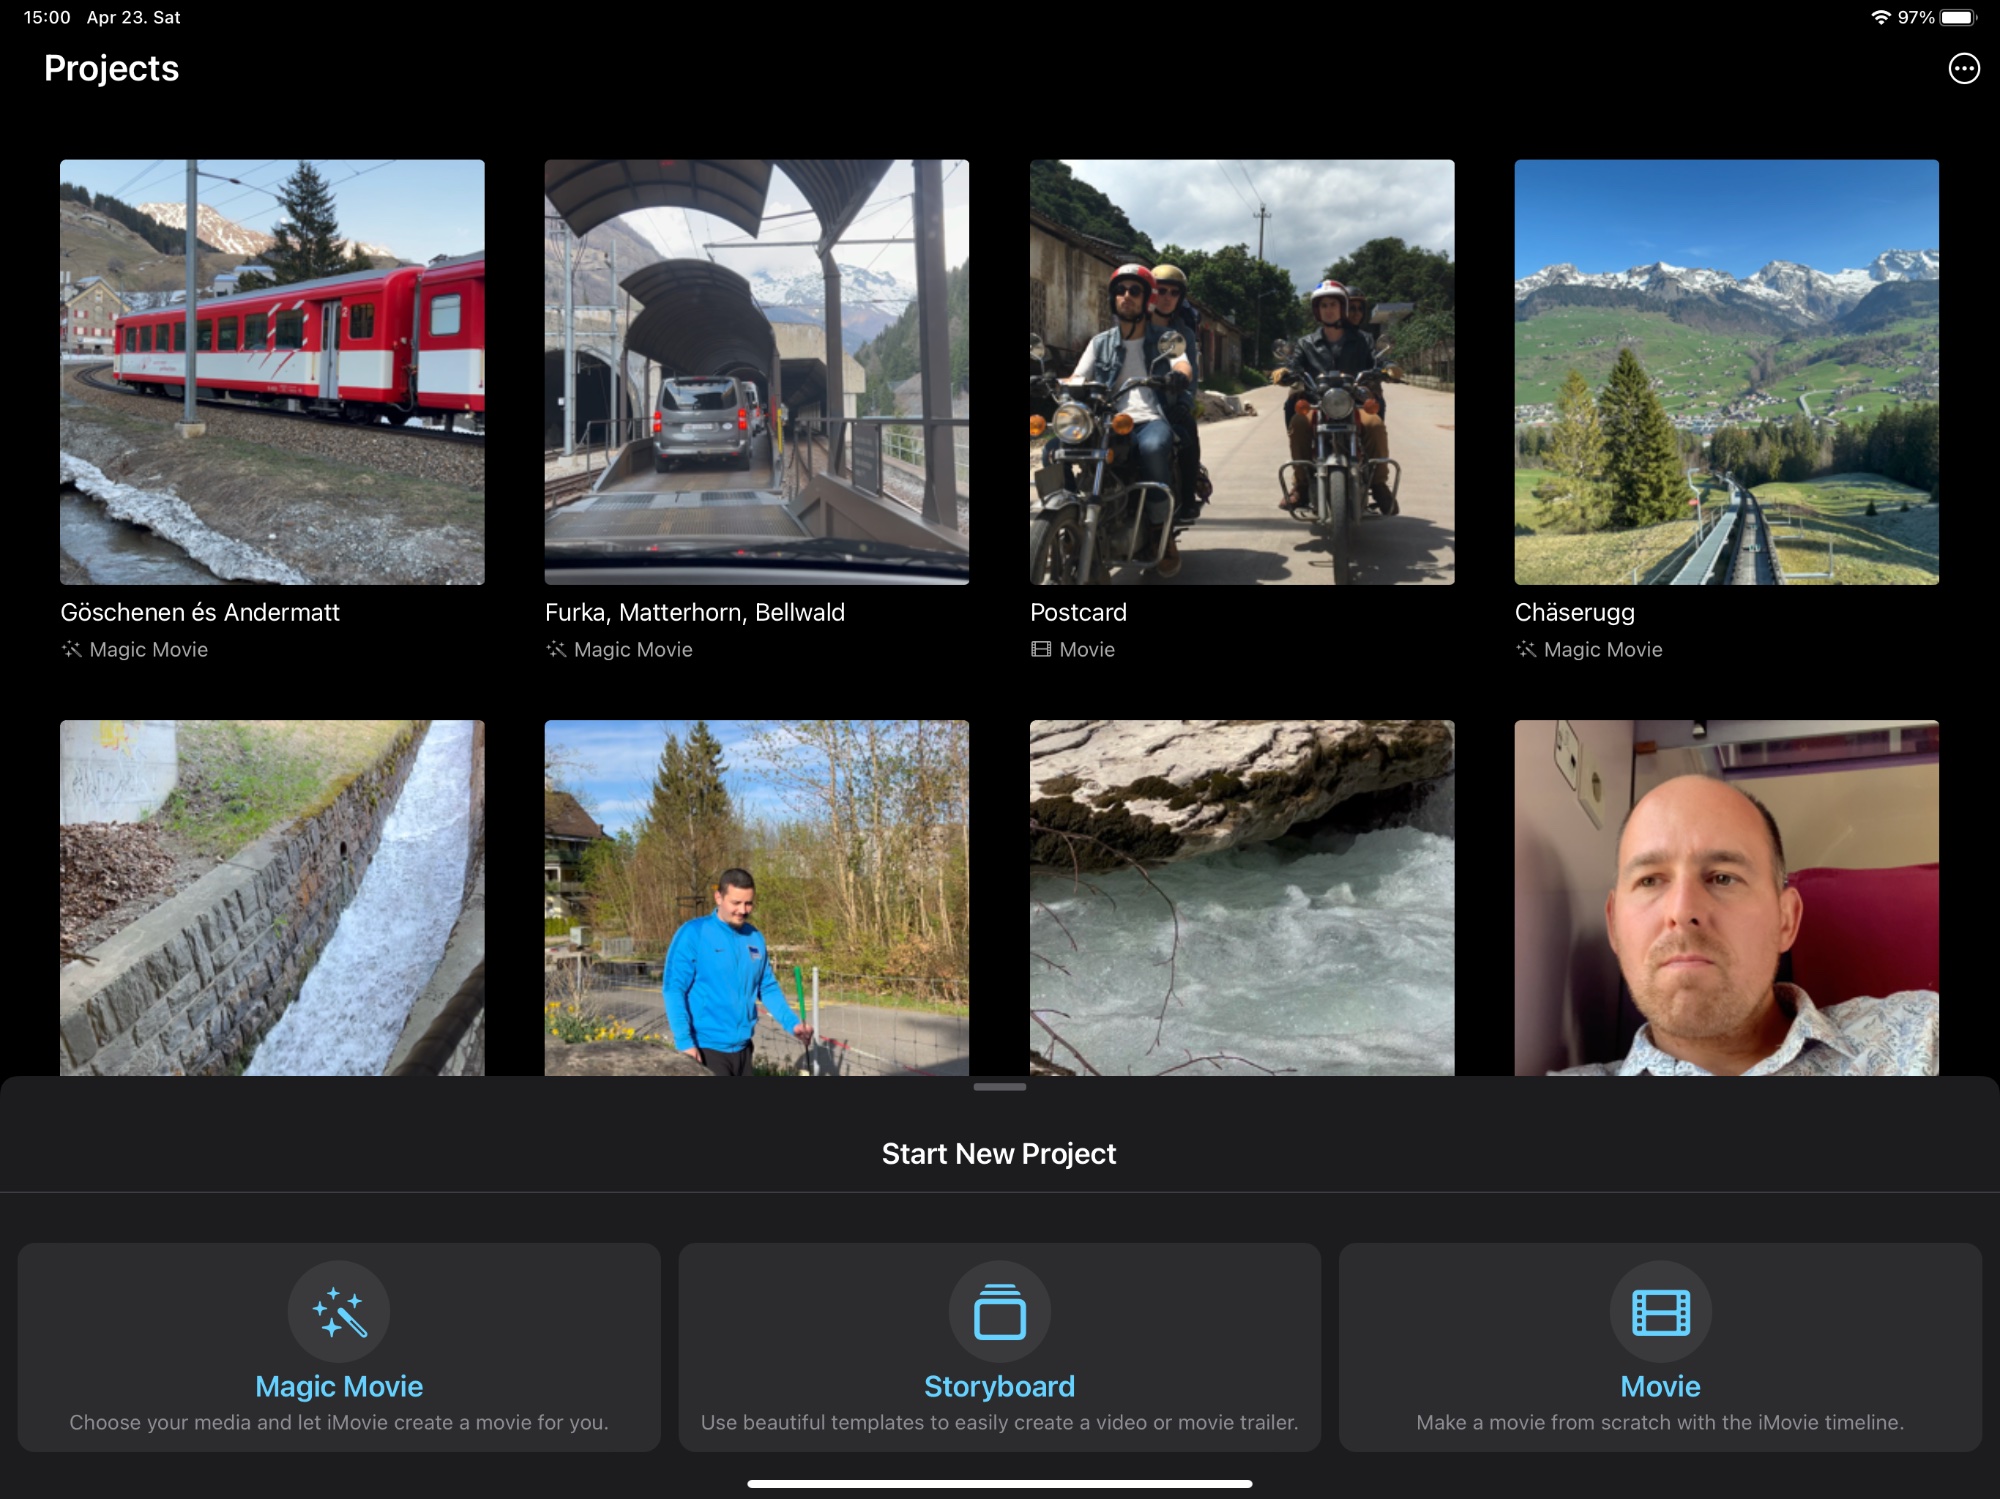Tap the Chäserugg project title
The width and height of the screenshot is (2000, 1500).
pos(1575,613)
